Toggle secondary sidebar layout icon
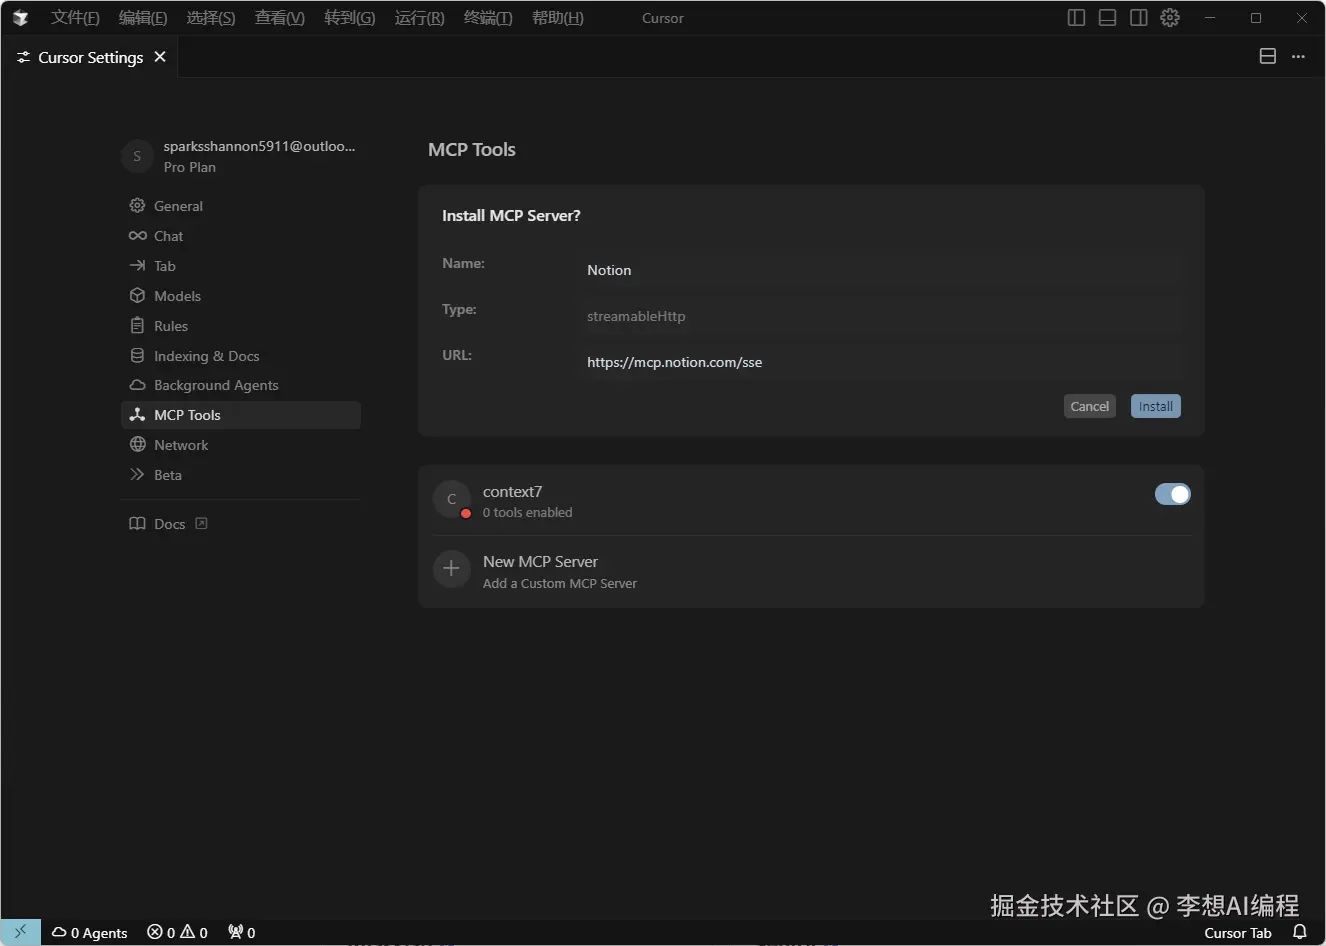The image size is (1326, 946). coord(1138,18)
